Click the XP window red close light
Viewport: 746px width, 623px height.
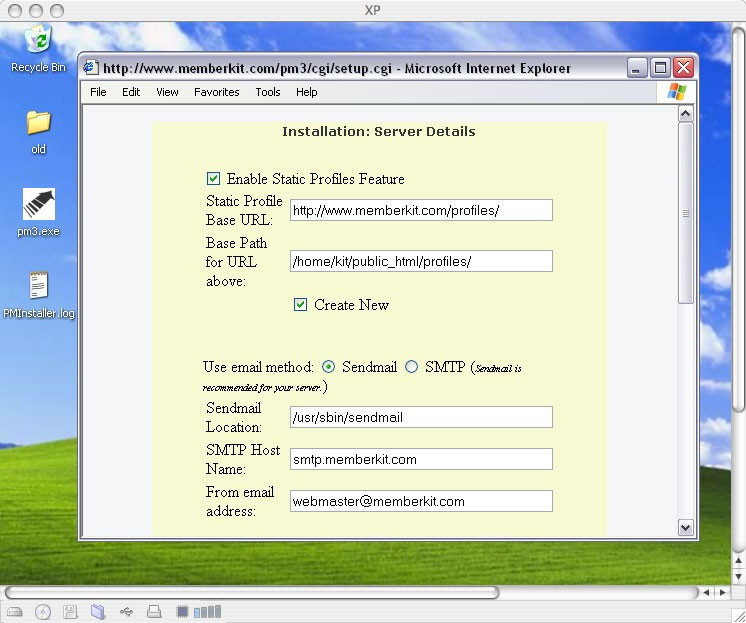tap(15, 10)
